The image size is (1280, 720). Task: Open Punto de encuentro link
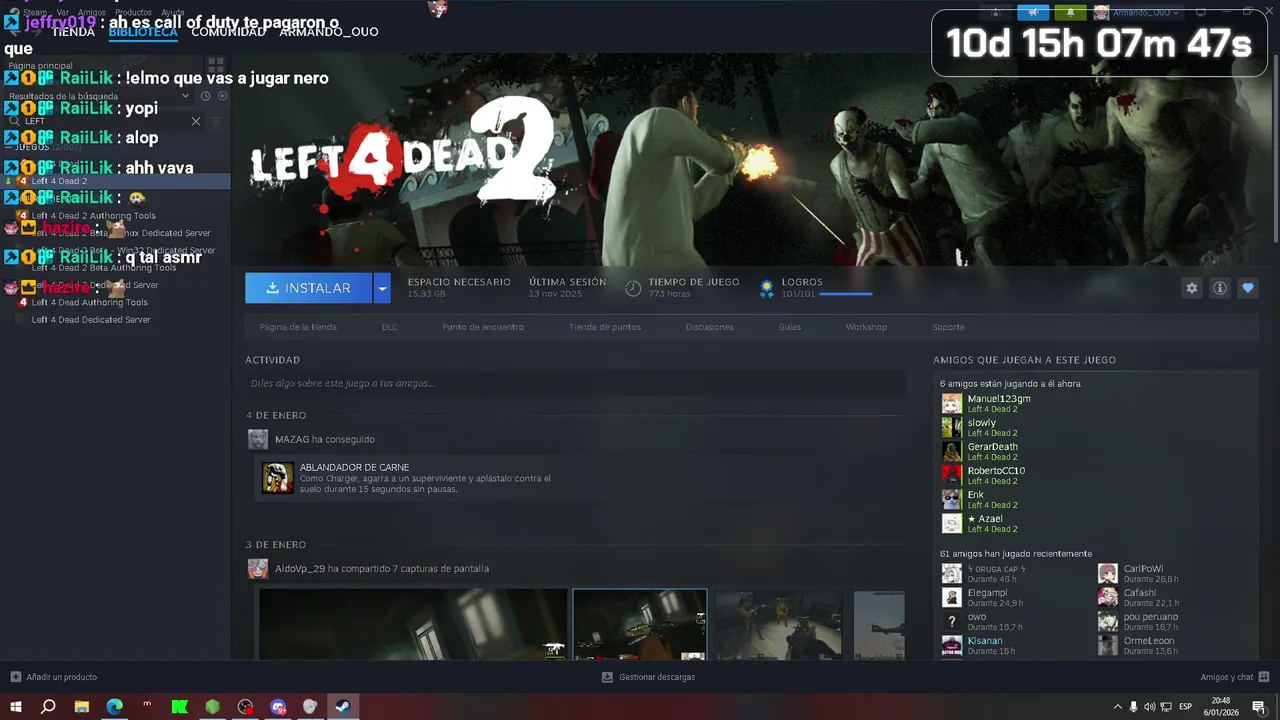tap(483, 327)
